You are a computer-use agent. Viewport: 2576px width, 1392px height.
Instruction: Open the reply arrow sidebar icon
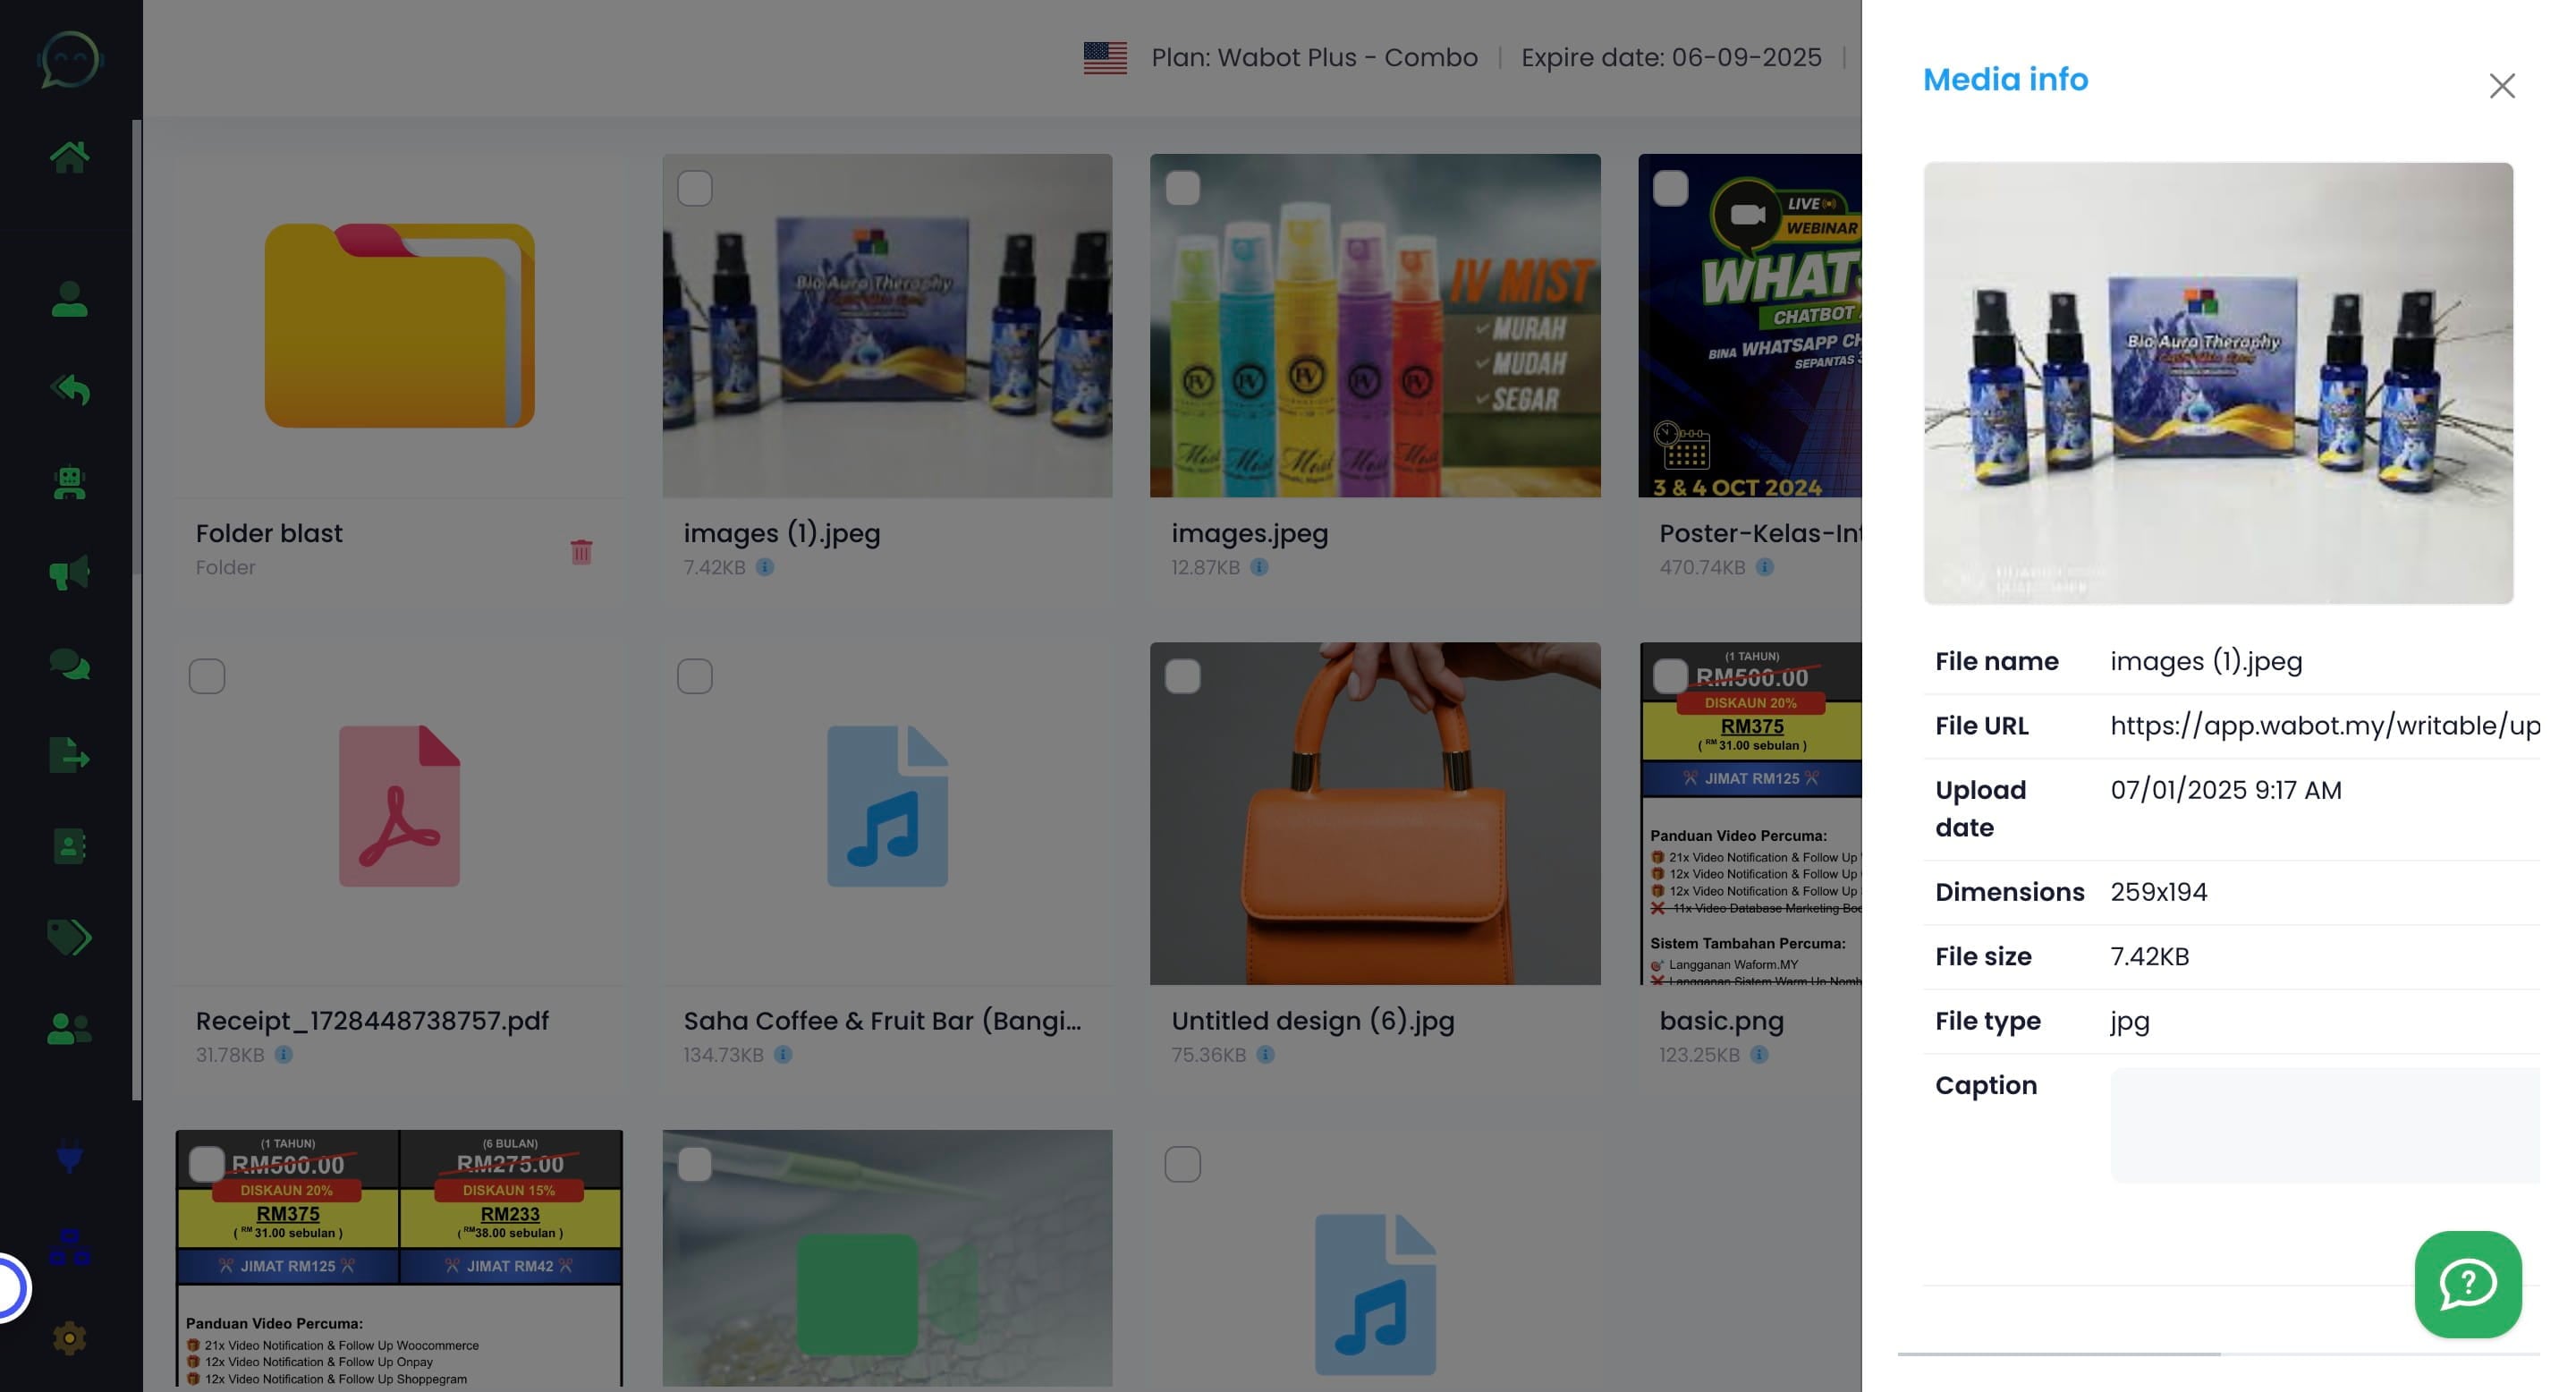pyautogui.click(x=69, y=389)
